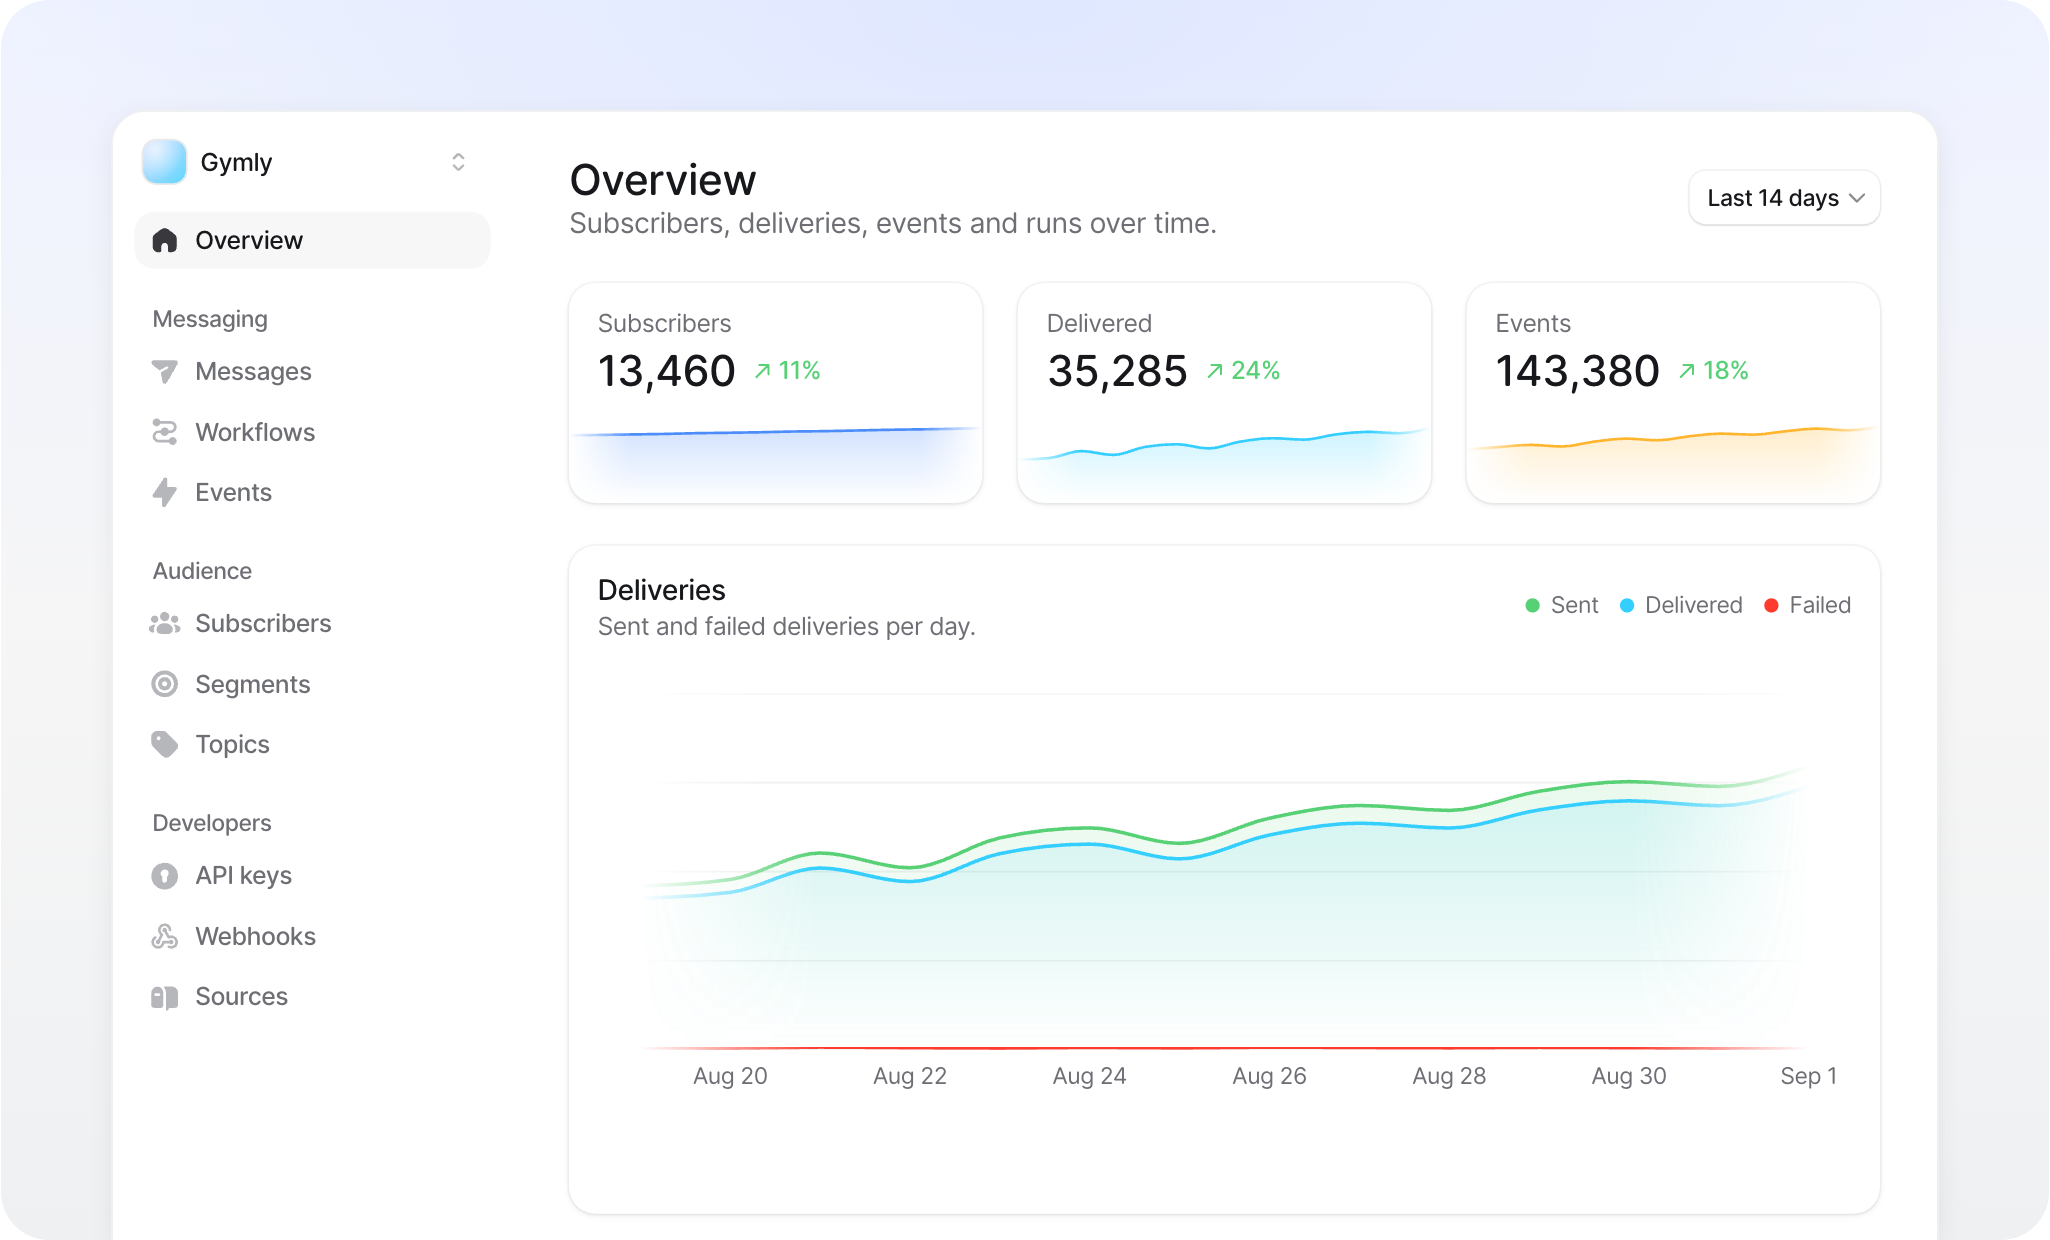Click the 11% subscriber growth indicator
The height and width of the screenshot is (1240, 2050).
point(787,371)
